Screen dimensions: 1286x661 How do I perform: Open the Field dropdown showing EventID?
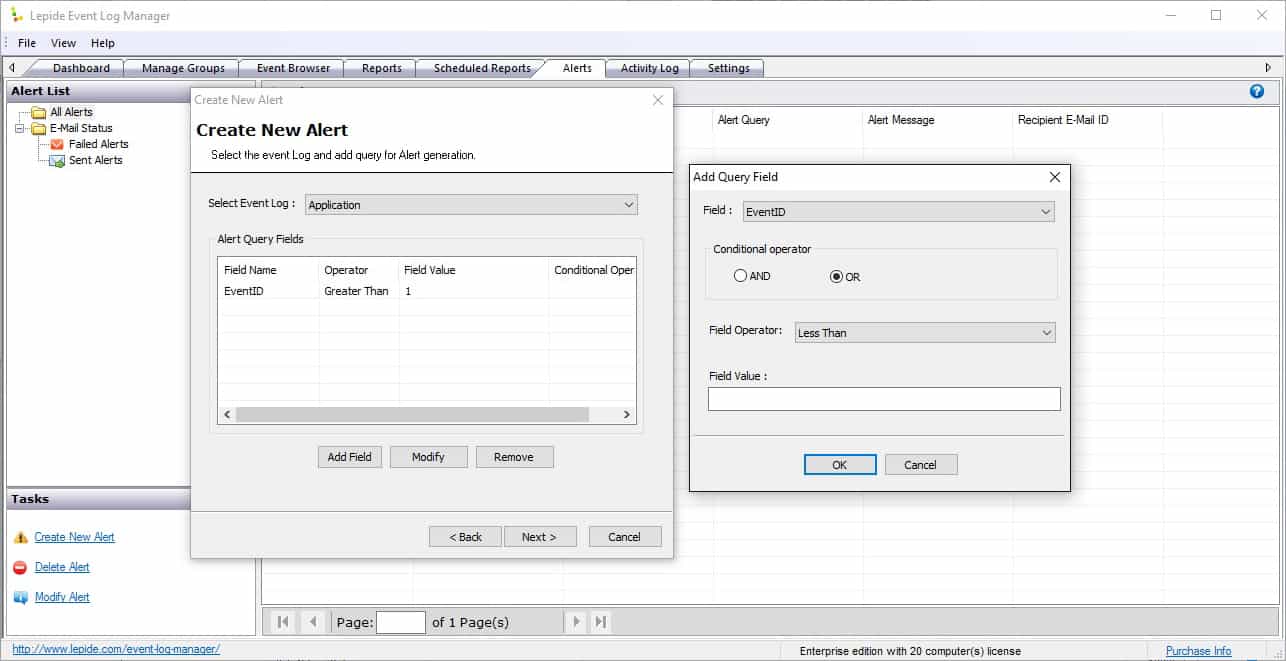click(x=898, y=212)
